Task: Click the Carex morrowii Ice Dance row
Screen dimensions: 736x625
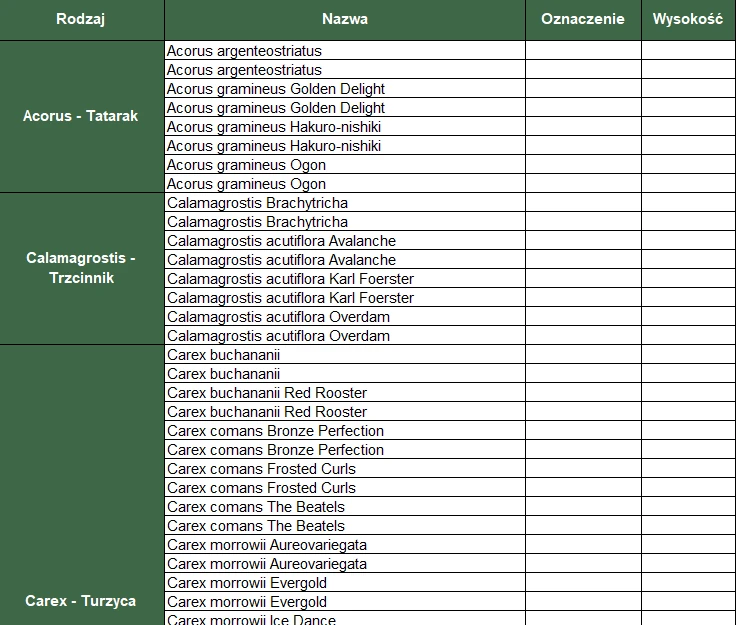Action: tap(345, 618)
